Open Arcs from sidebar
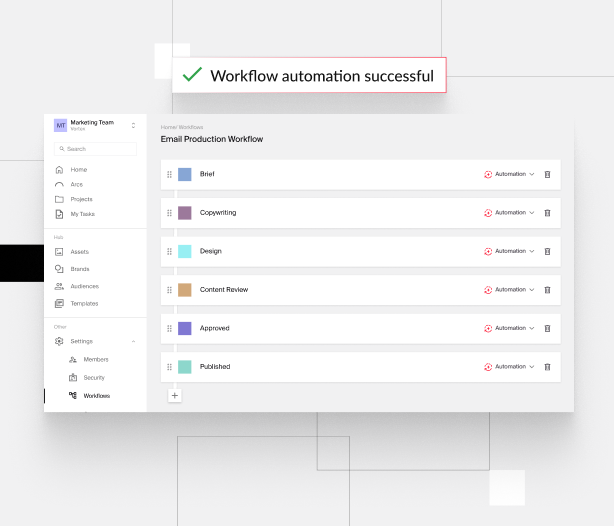This screenshot has height=526, width=614. tap(77, 184)
